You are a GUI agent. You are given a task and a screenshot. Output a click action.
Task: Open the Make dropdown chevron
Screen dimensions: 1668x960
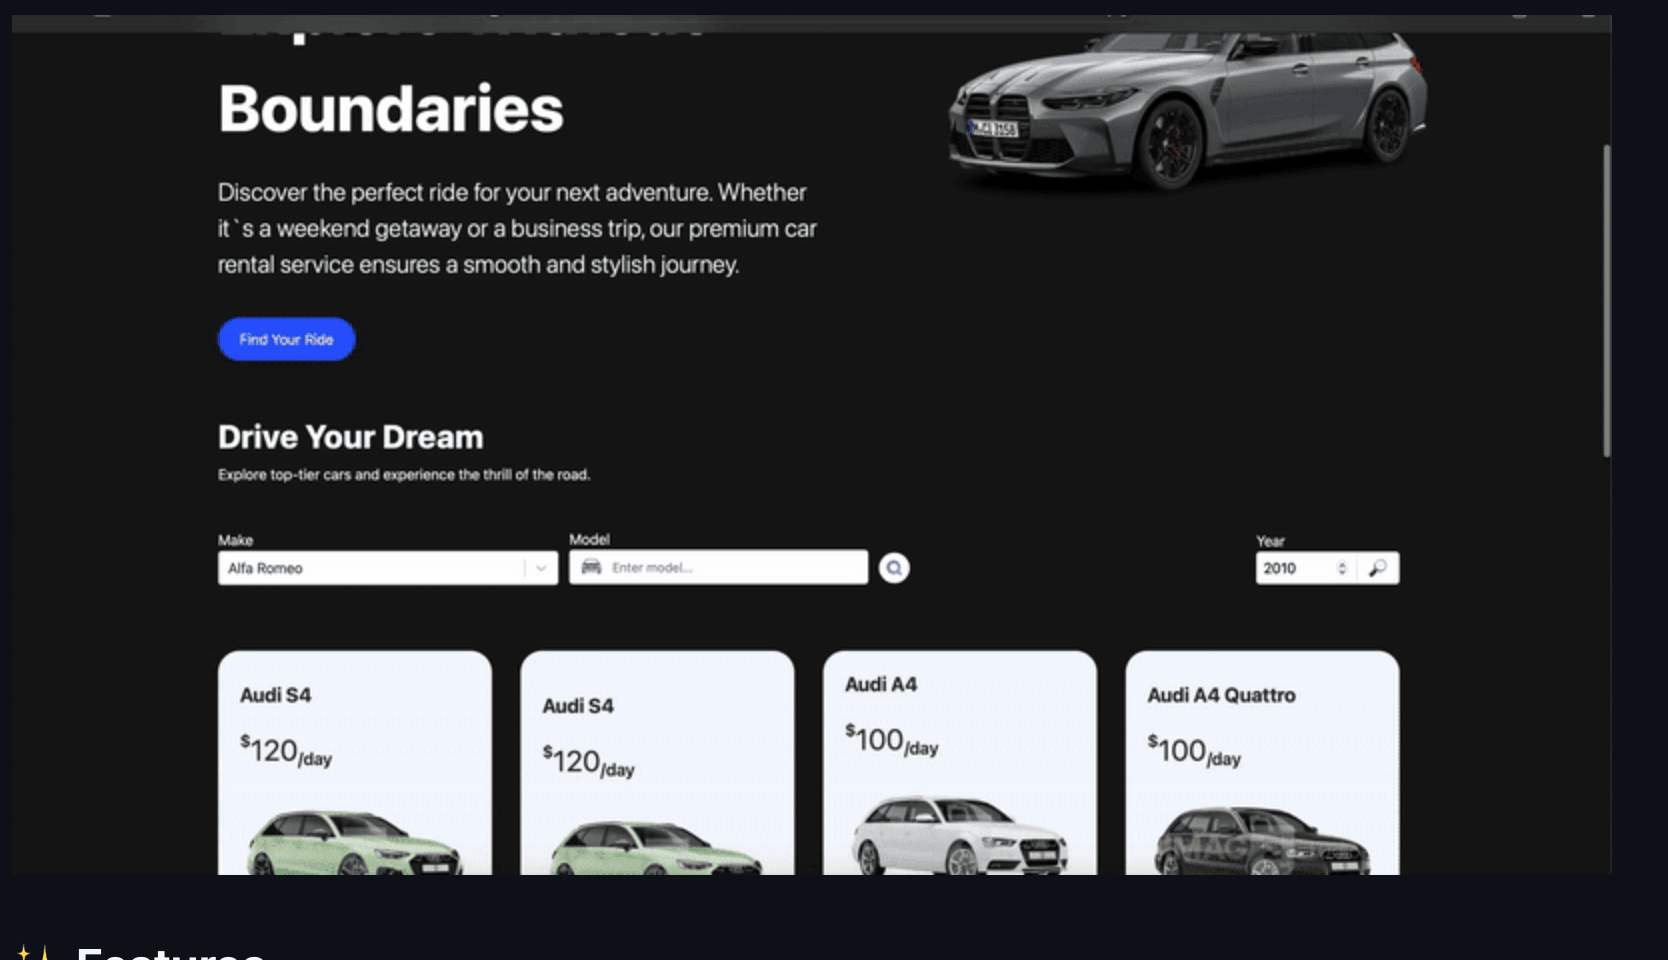541,568
